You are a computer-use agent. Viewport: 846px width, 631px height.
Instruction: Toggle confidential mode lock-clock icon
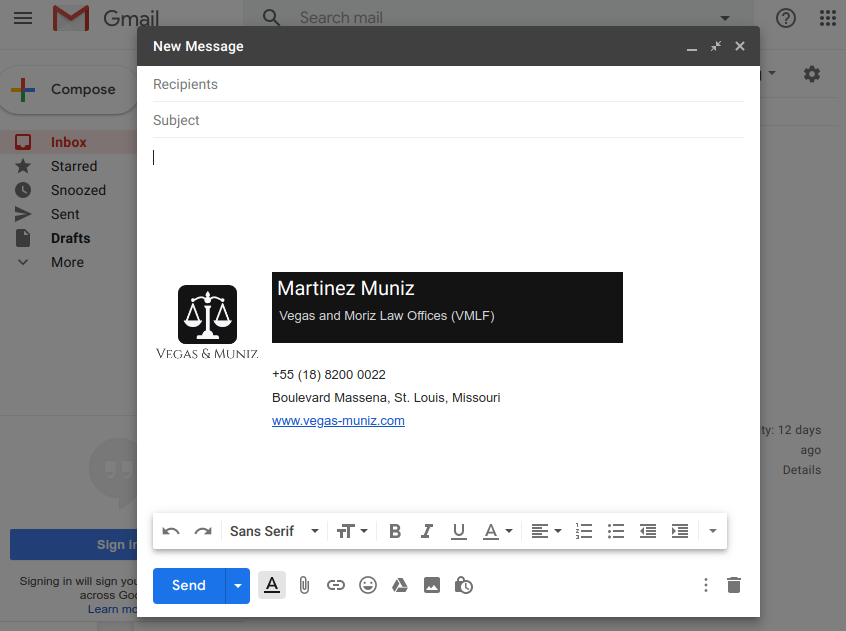(463, 585)
